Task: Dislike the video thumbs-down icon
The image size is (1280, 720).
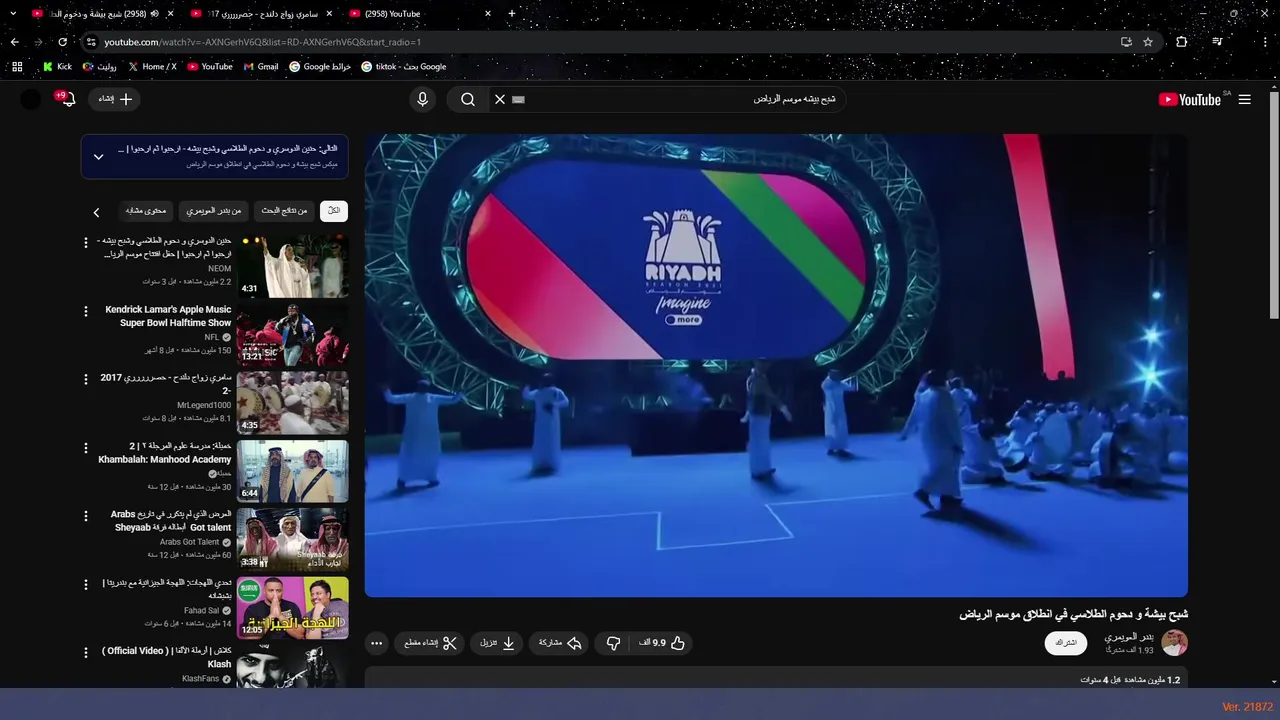Action: [614, 643]
